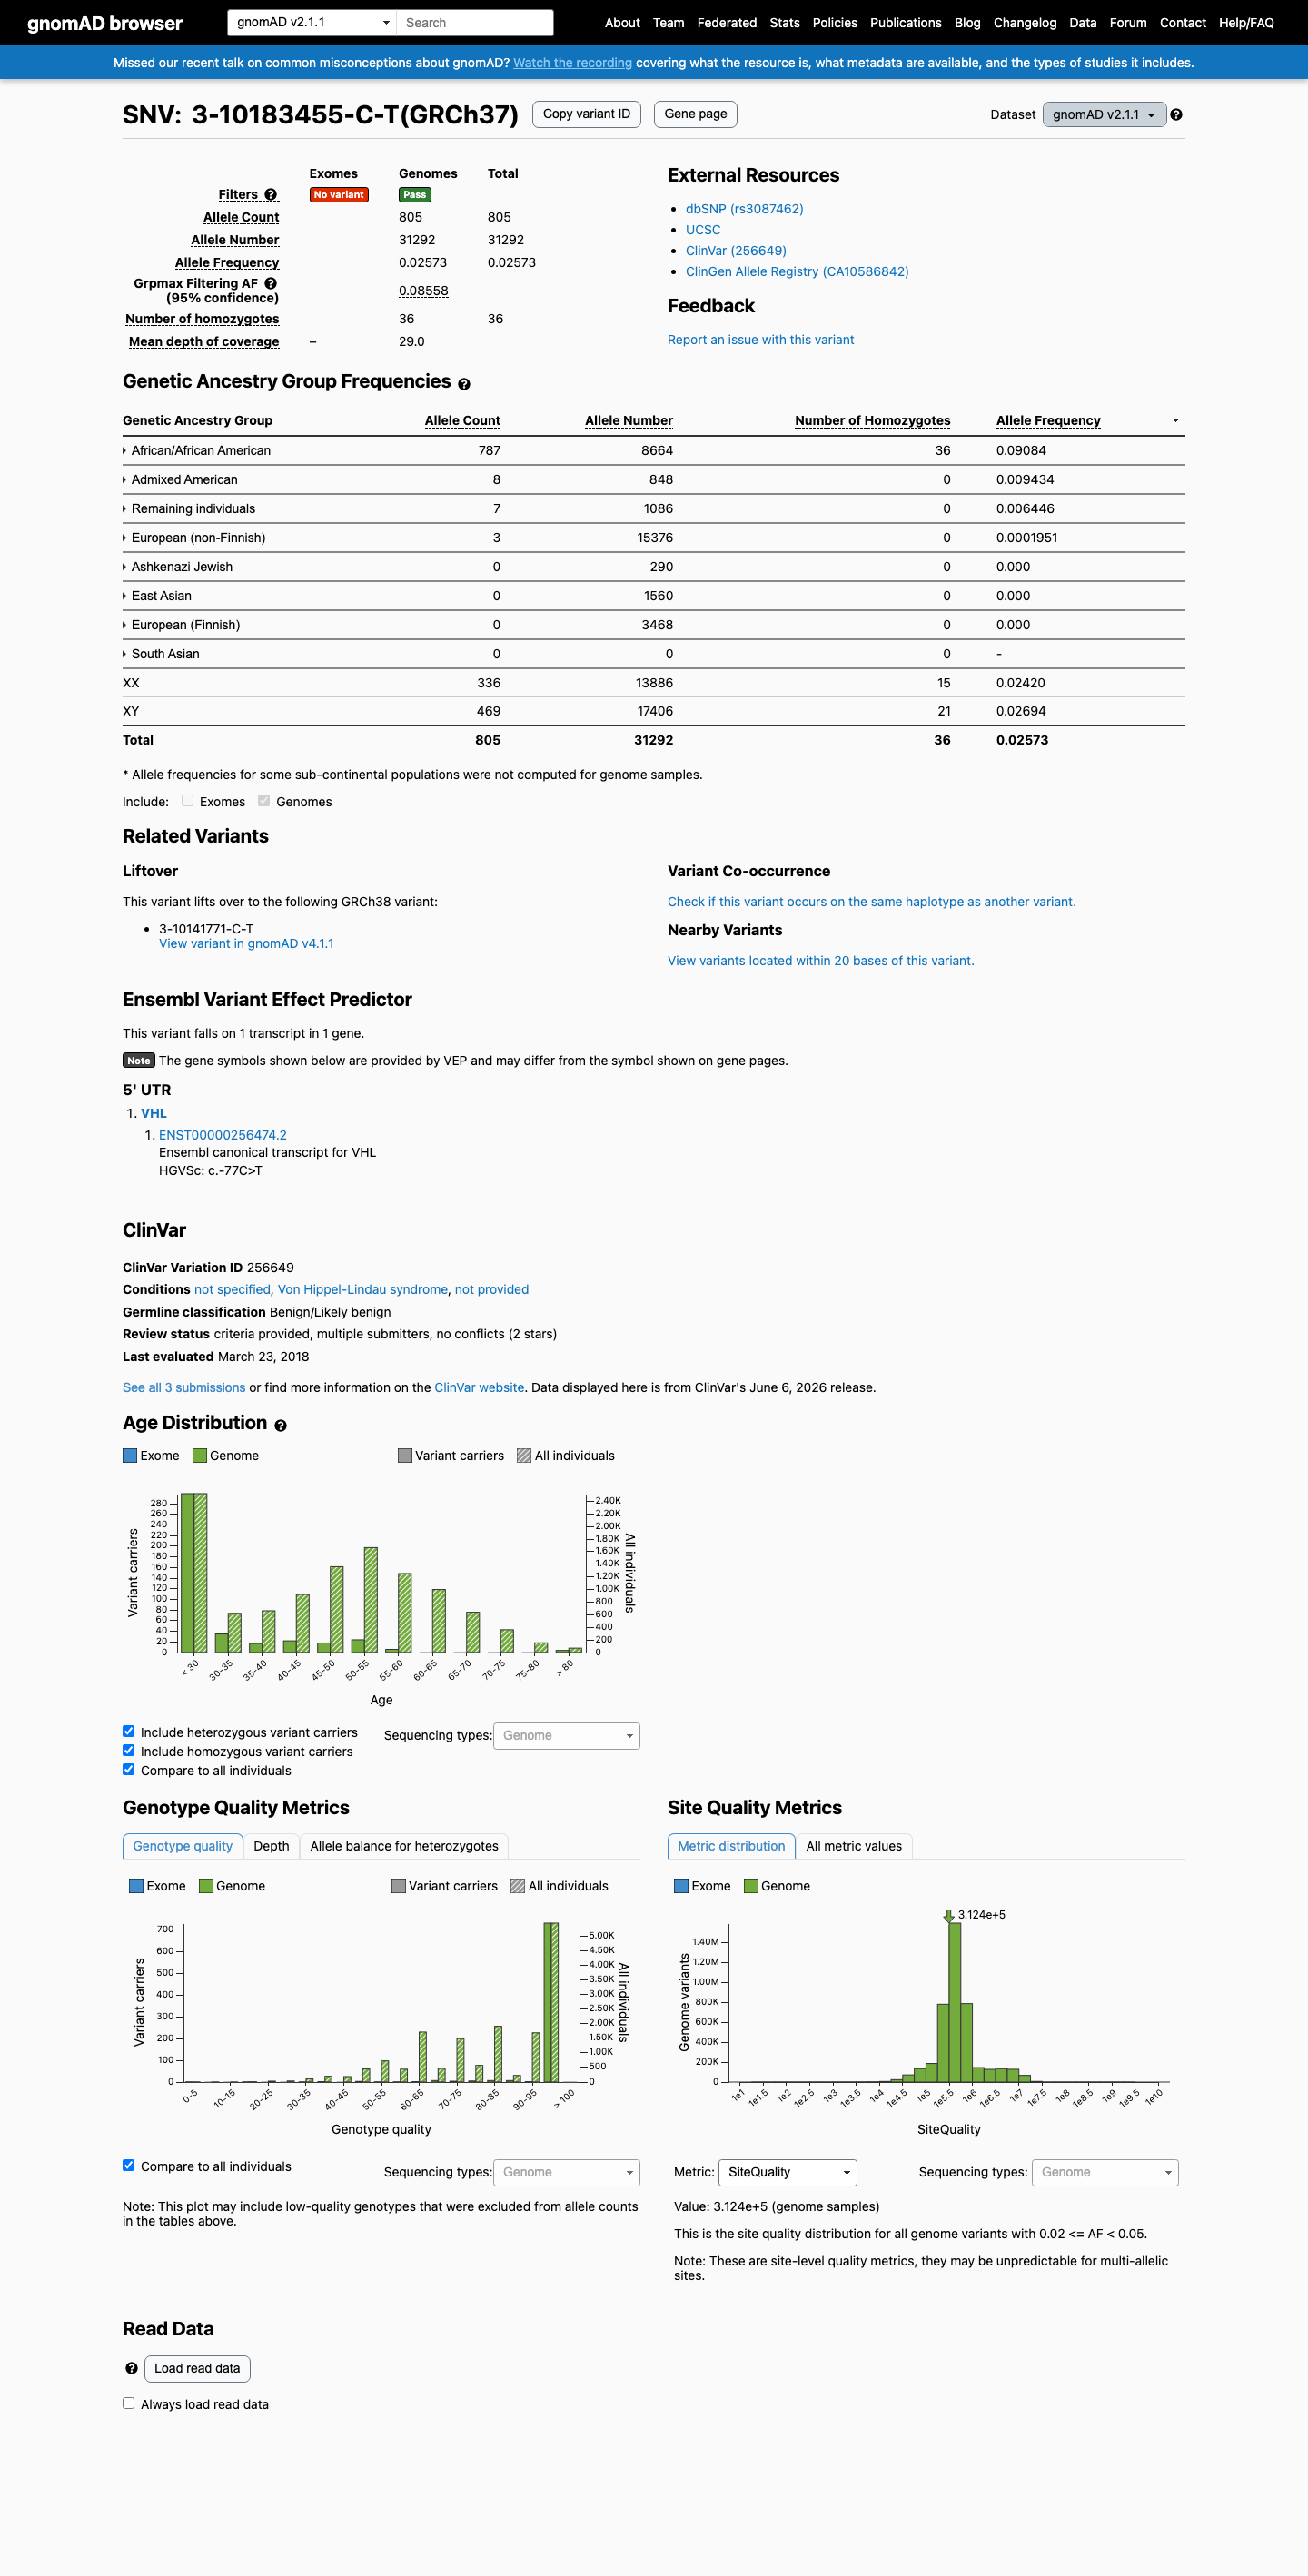Toggle Genomes include checkbox
This screenshot has width=1308, height=2576.
[264, 801]
